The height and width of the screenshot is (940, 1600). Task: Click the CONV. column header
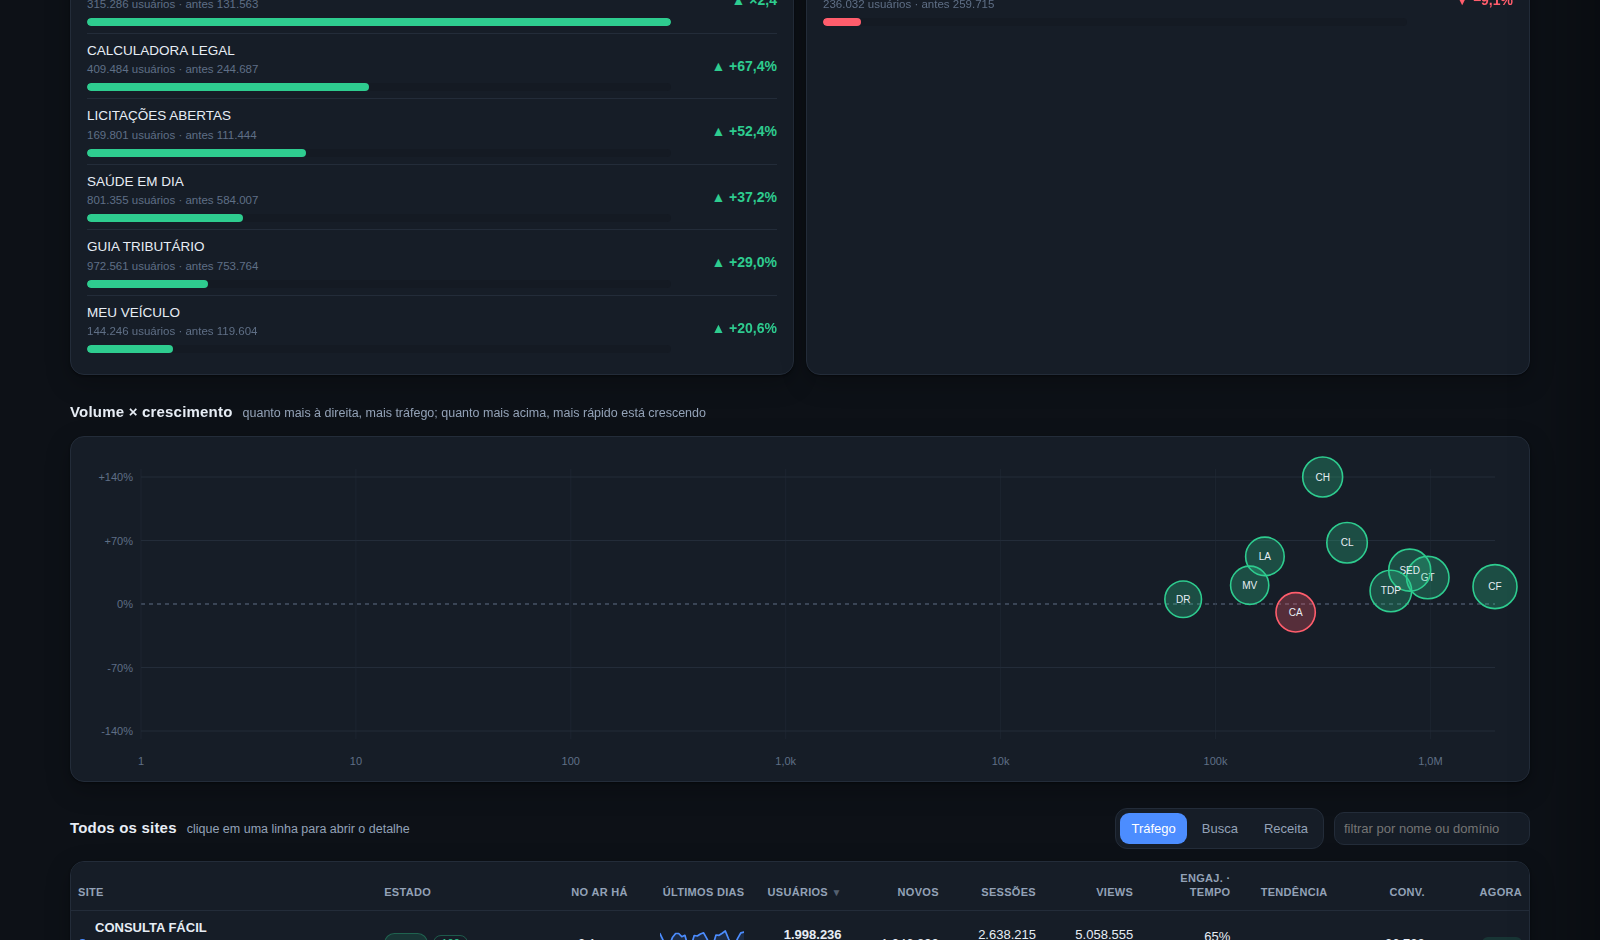[x=1407, y=892]
